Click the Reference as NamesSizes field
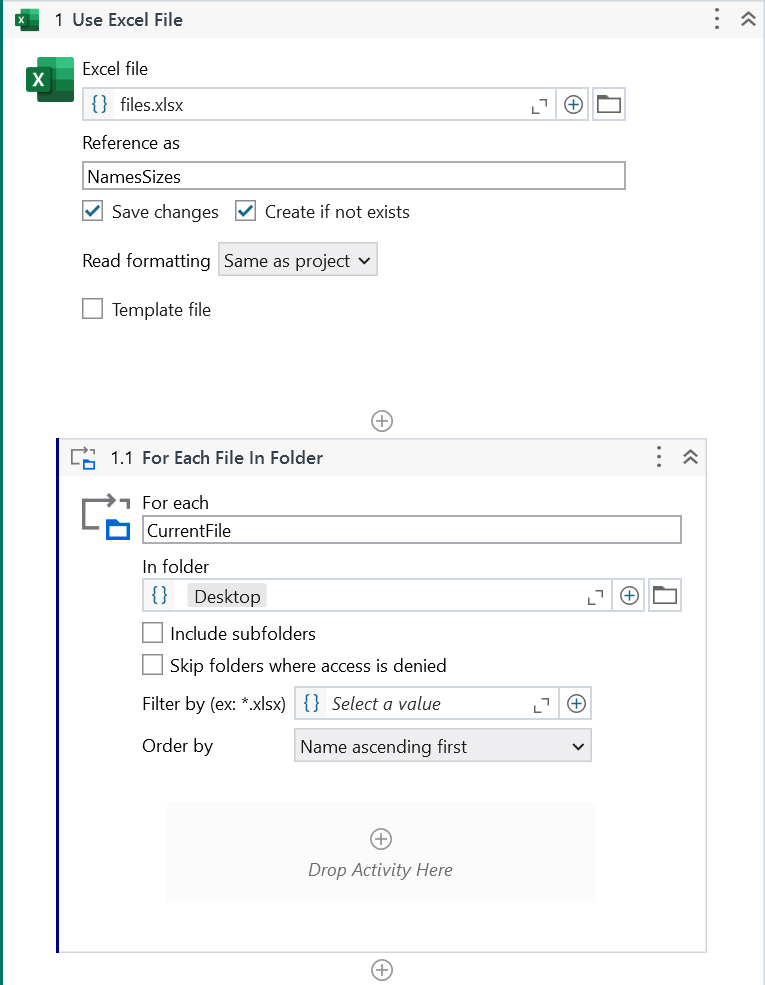The height and width of the screenshot is (985, 765). click(x=354, y=176)
